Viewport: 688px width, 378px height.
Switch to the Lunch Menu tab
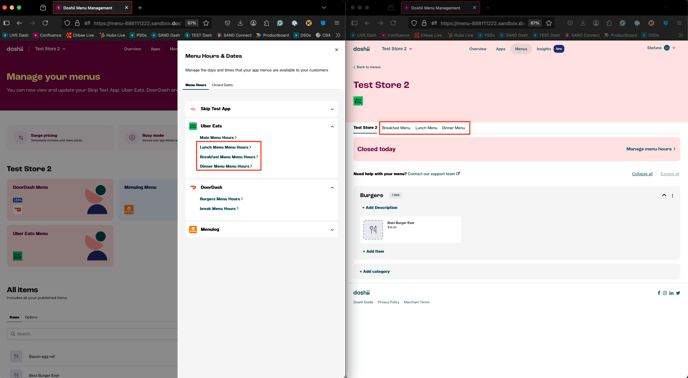click(x=426, y=128)
